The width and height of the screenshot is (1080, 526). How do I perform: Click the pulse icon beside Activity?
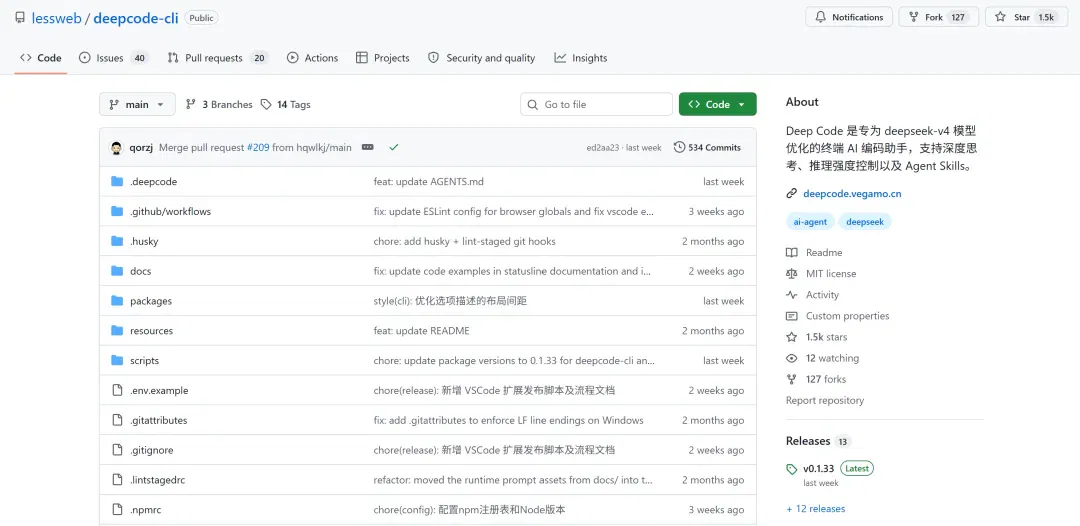[791, 295]
